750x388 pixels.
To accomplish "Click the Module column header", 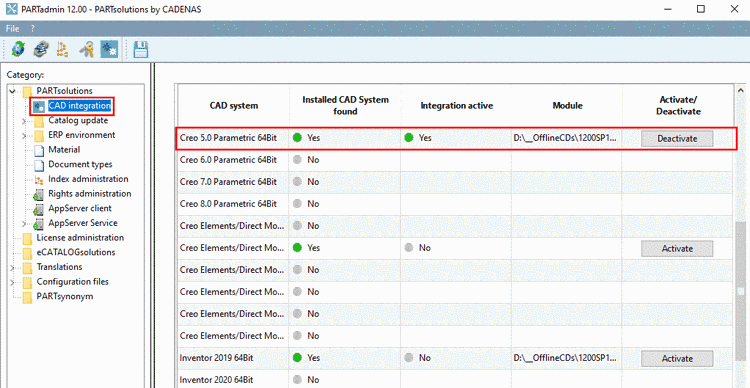I will (567, 106).
